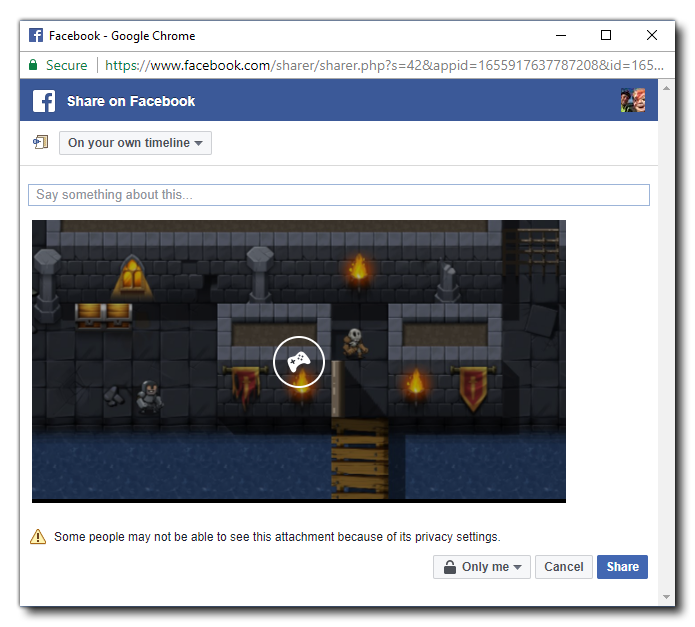
Task: Click the share-destination icon beside timeline dropdown
Action: click(40, 142)
